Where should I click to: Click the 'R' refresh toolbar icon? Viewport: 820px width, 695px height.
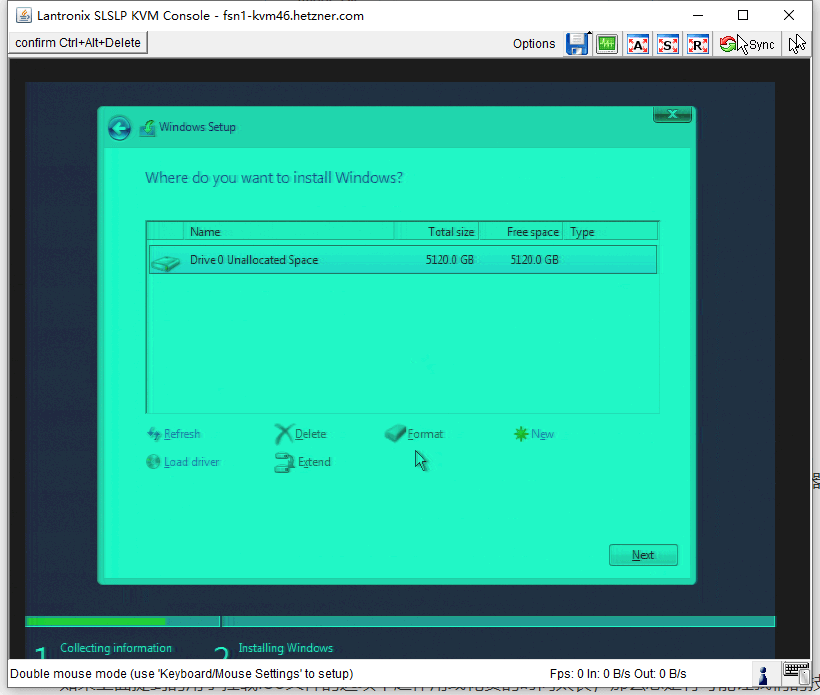click(697, 43)
